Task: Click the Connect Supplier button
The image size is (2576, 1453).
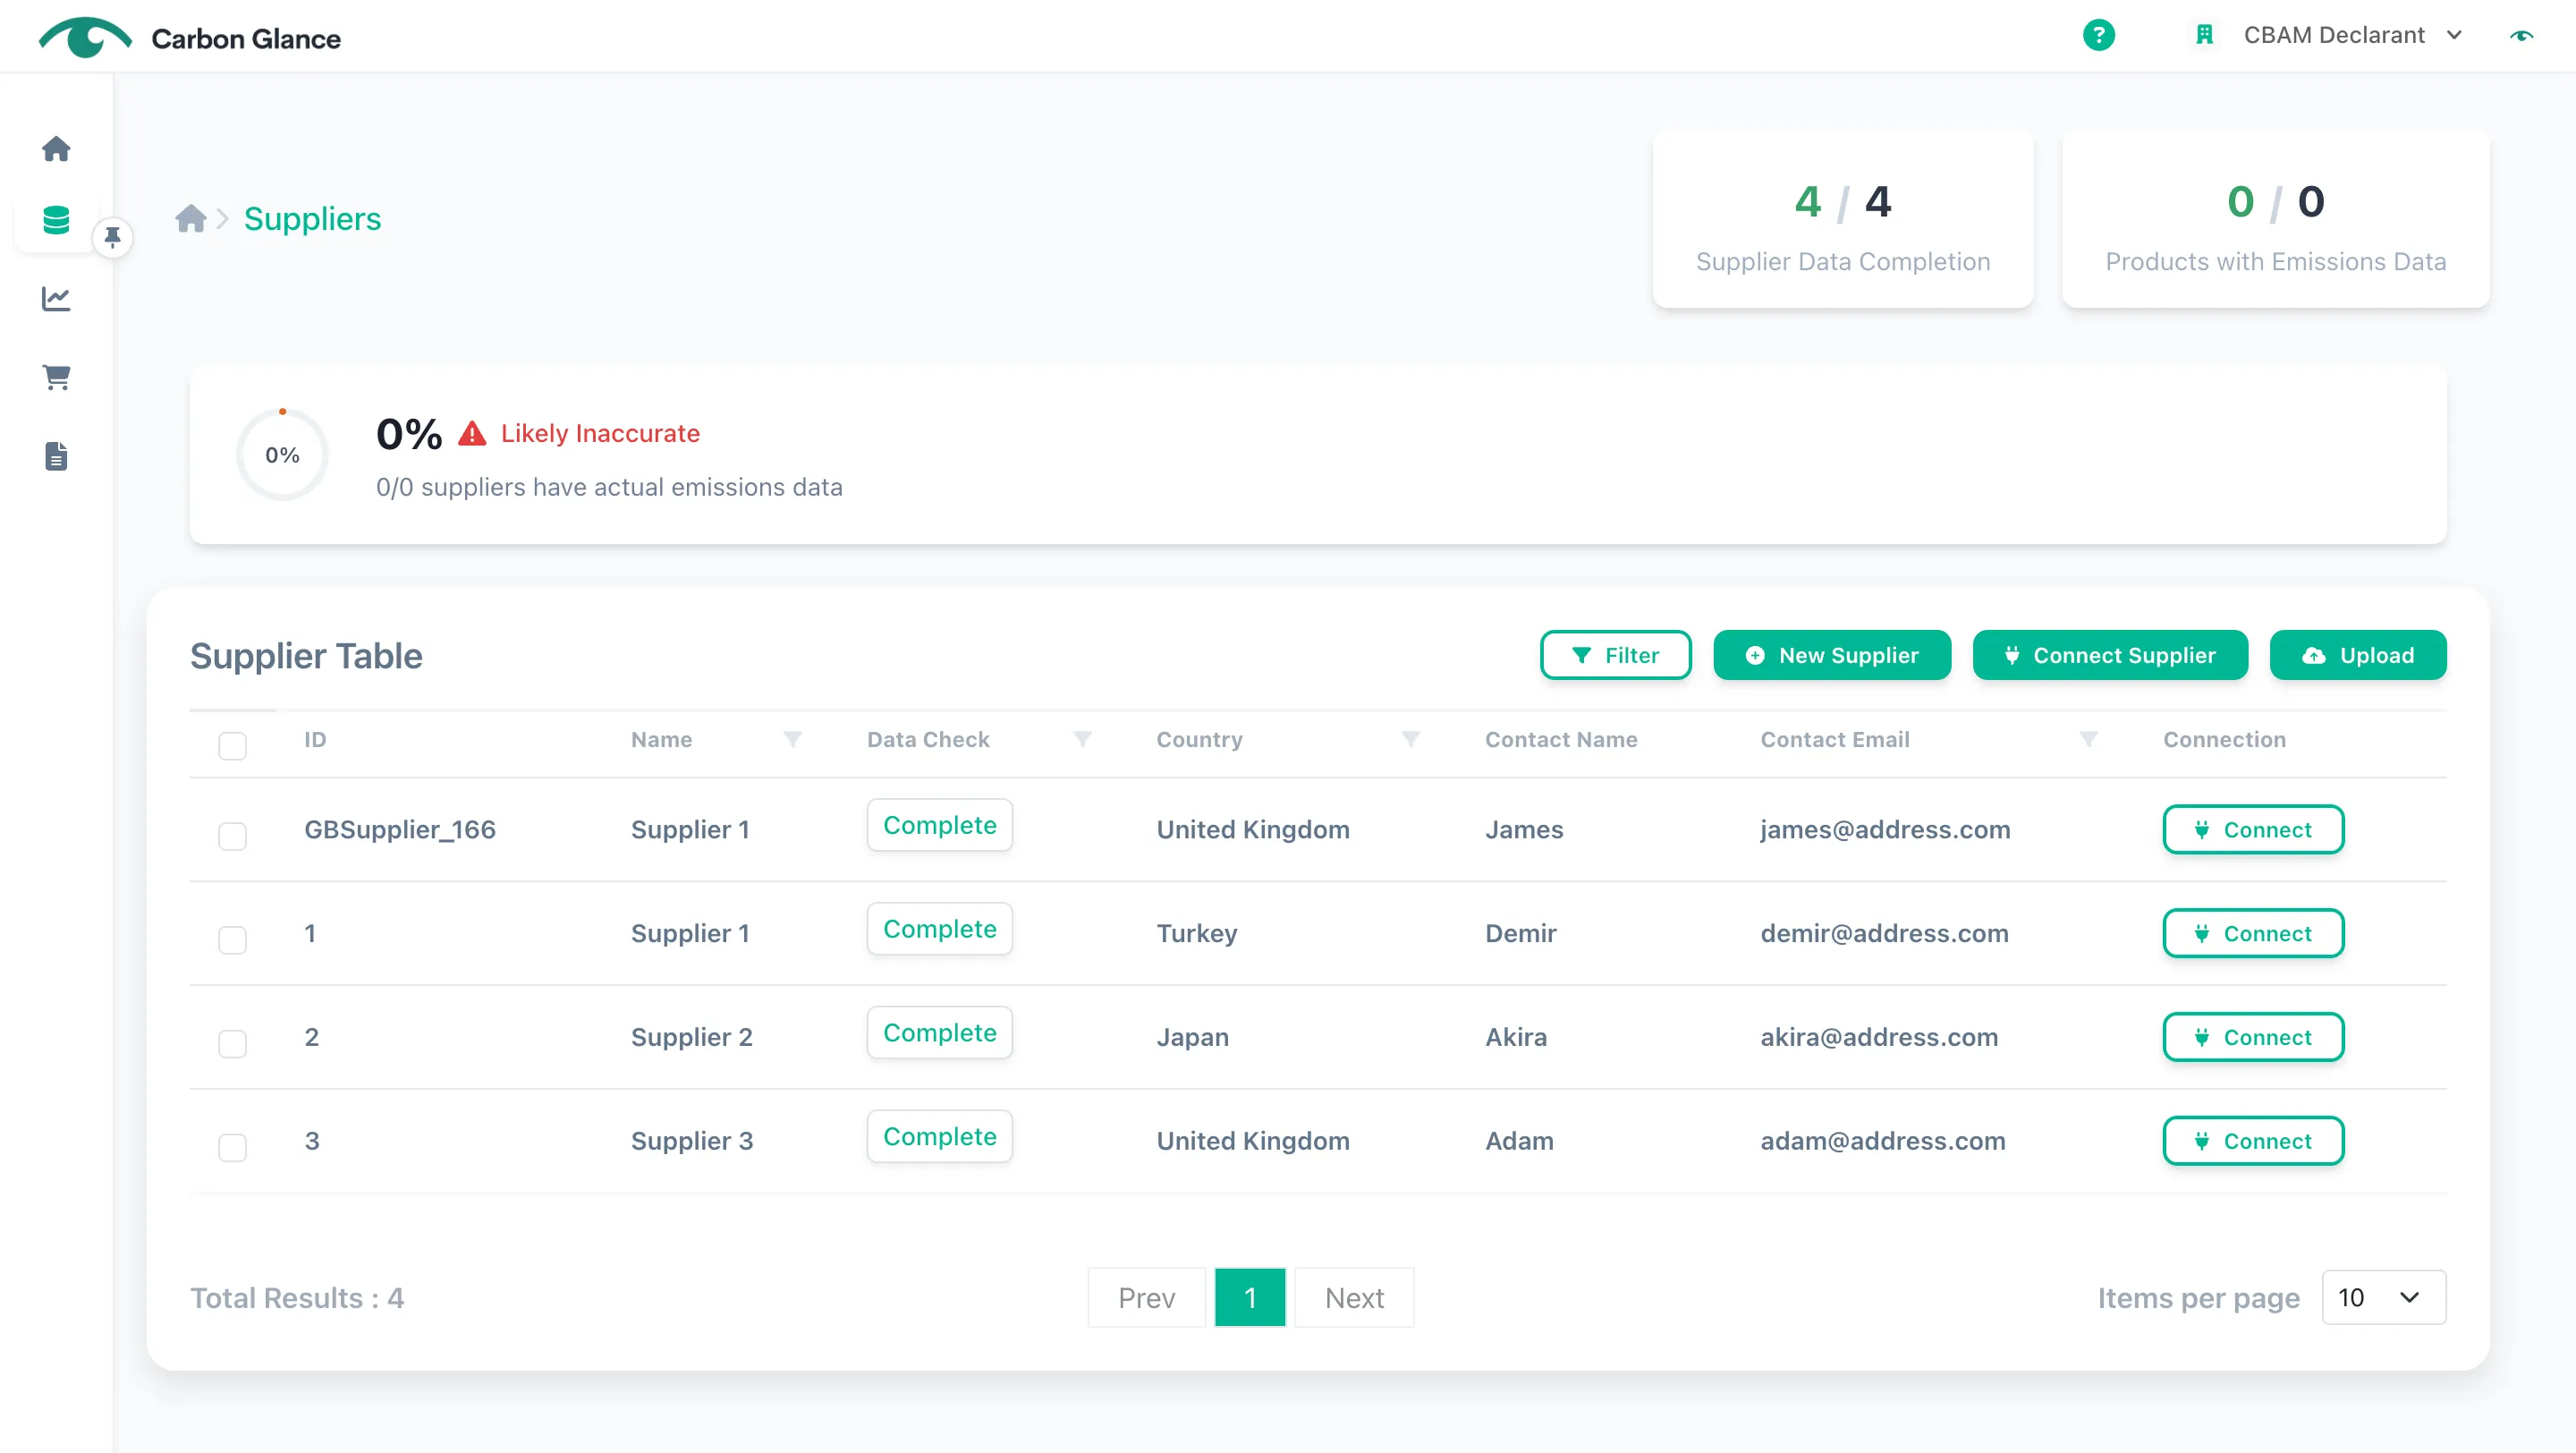Action: [x=2110, y=655]
